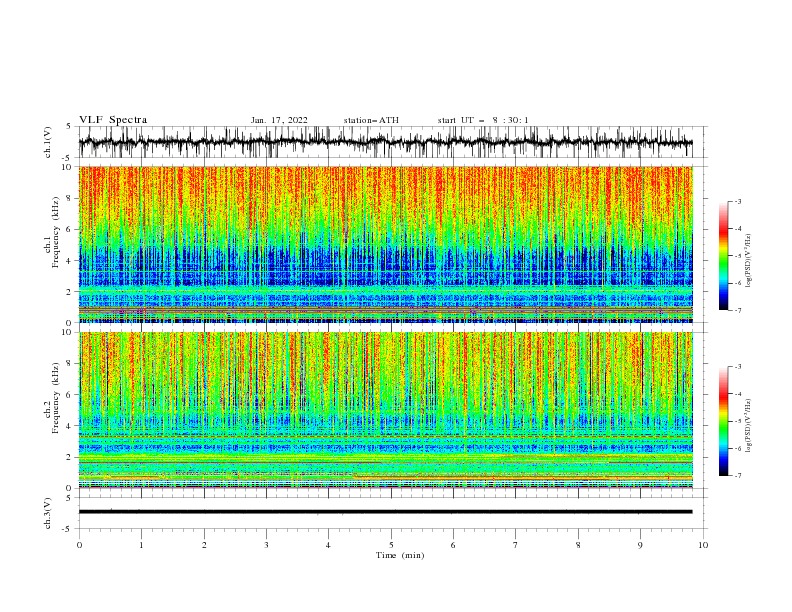This screenshot has width=792, height=612.
Task: Click the 'station=ATH' header text
Action: [371, 120]
